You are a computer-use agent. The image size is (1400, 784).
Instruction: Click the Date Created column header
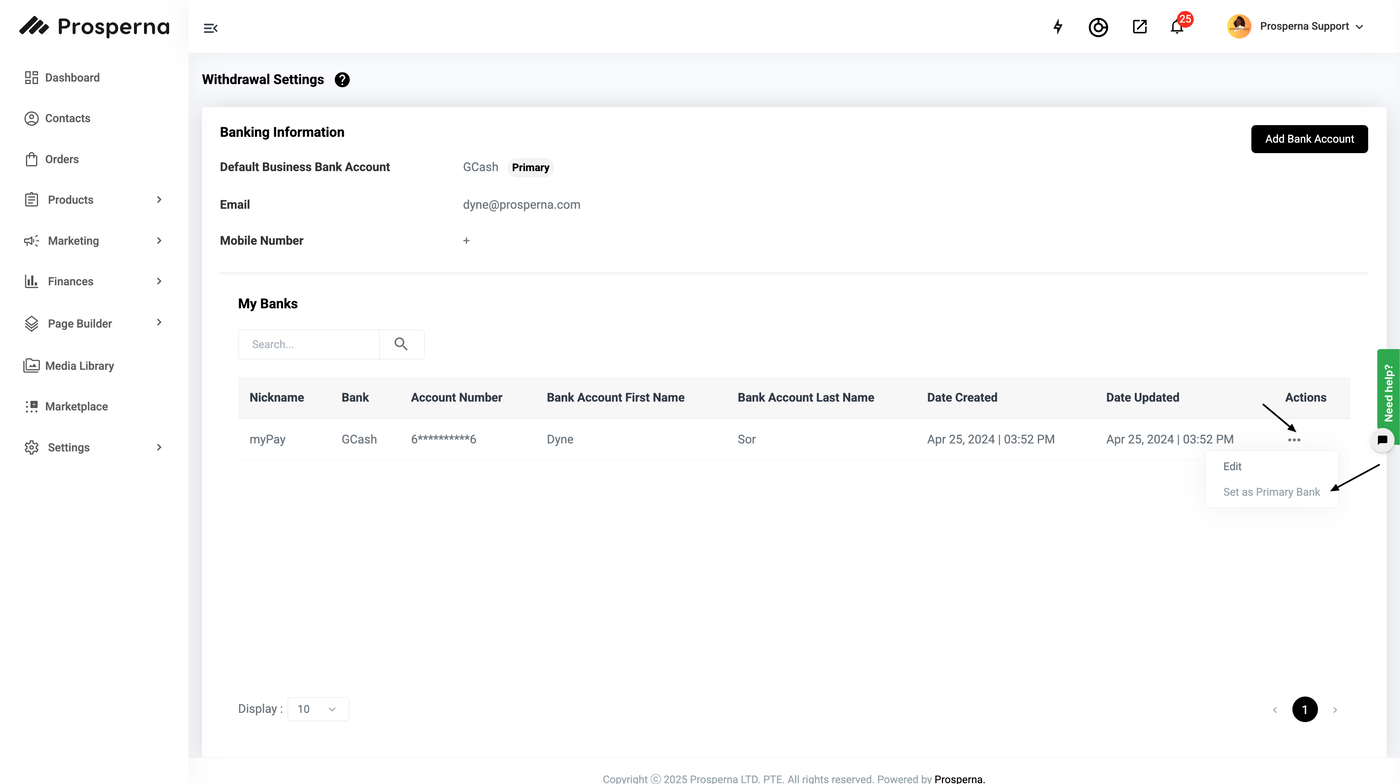962,398
